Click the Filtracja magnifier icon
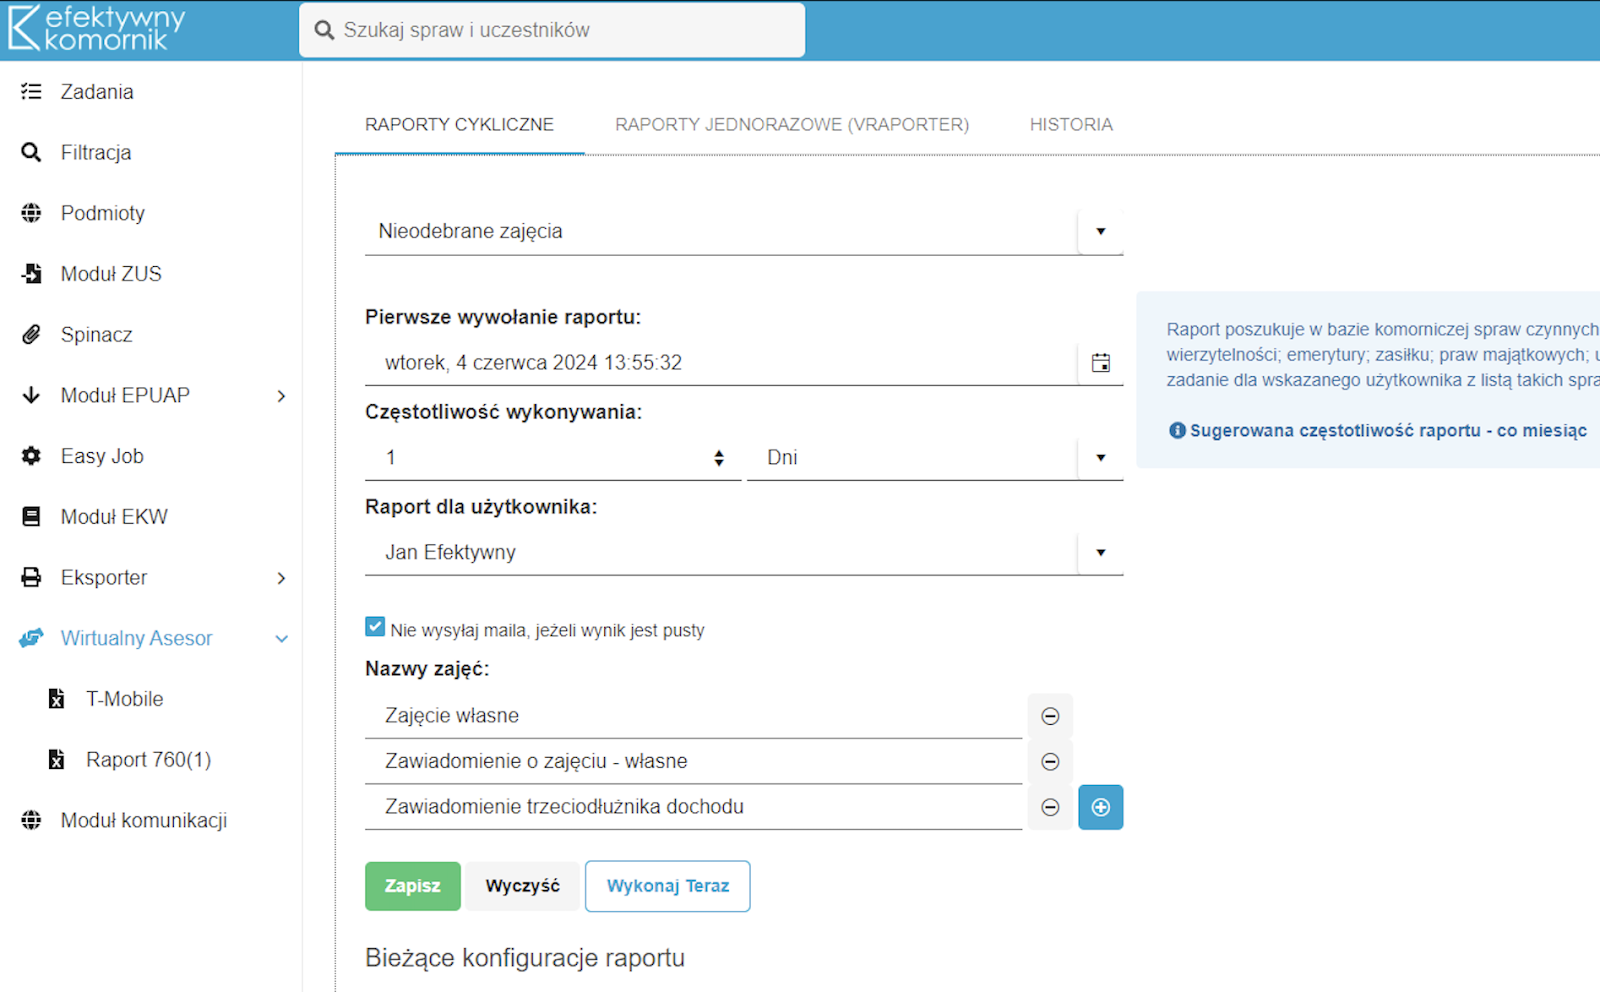This screenshot has width=1600, height=992. [x=31, y=152]
